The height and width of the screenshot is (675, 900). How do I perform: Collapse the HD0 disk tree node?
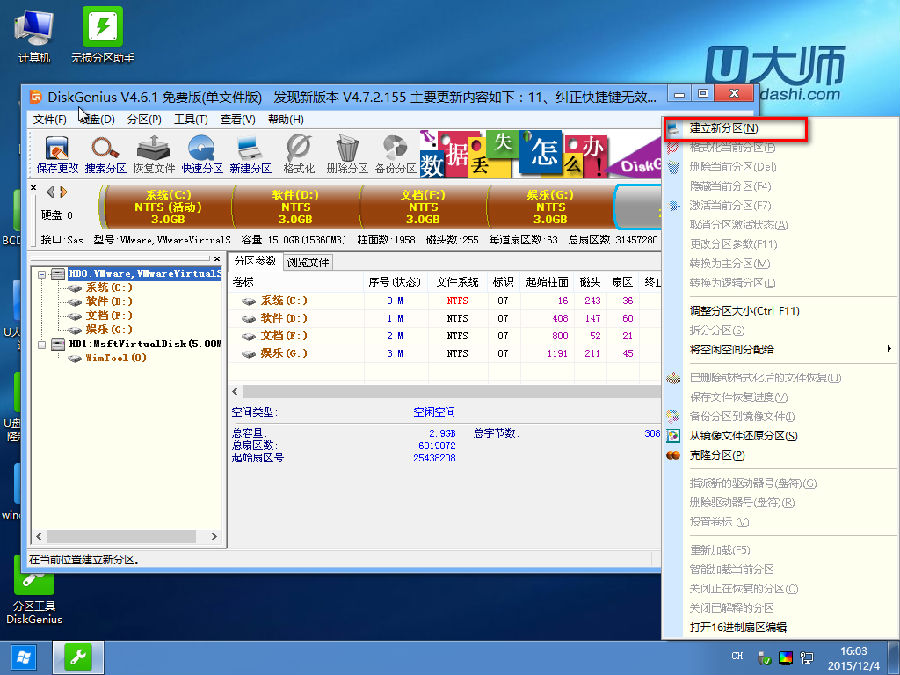(42, 274)
